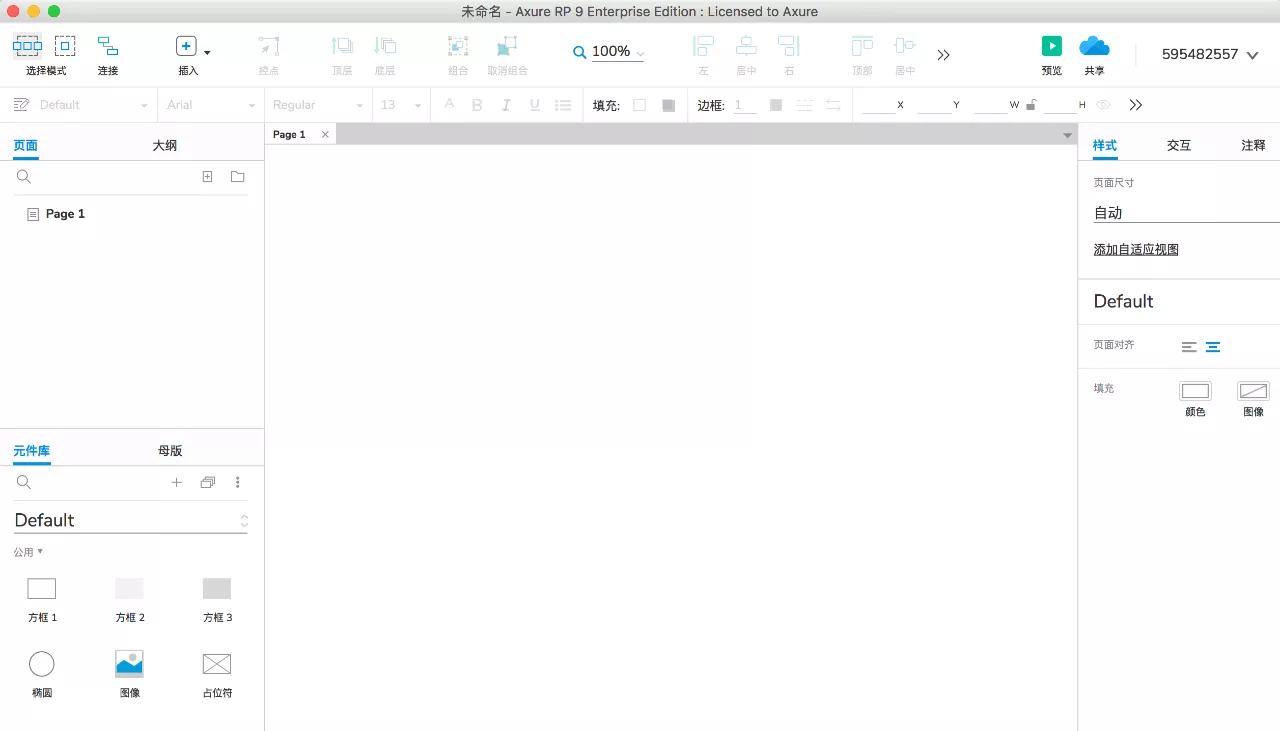Click the vertical middle align icon
Image resolution: width=1280 pixels, height=731 pixels.
tap(905, 46)
